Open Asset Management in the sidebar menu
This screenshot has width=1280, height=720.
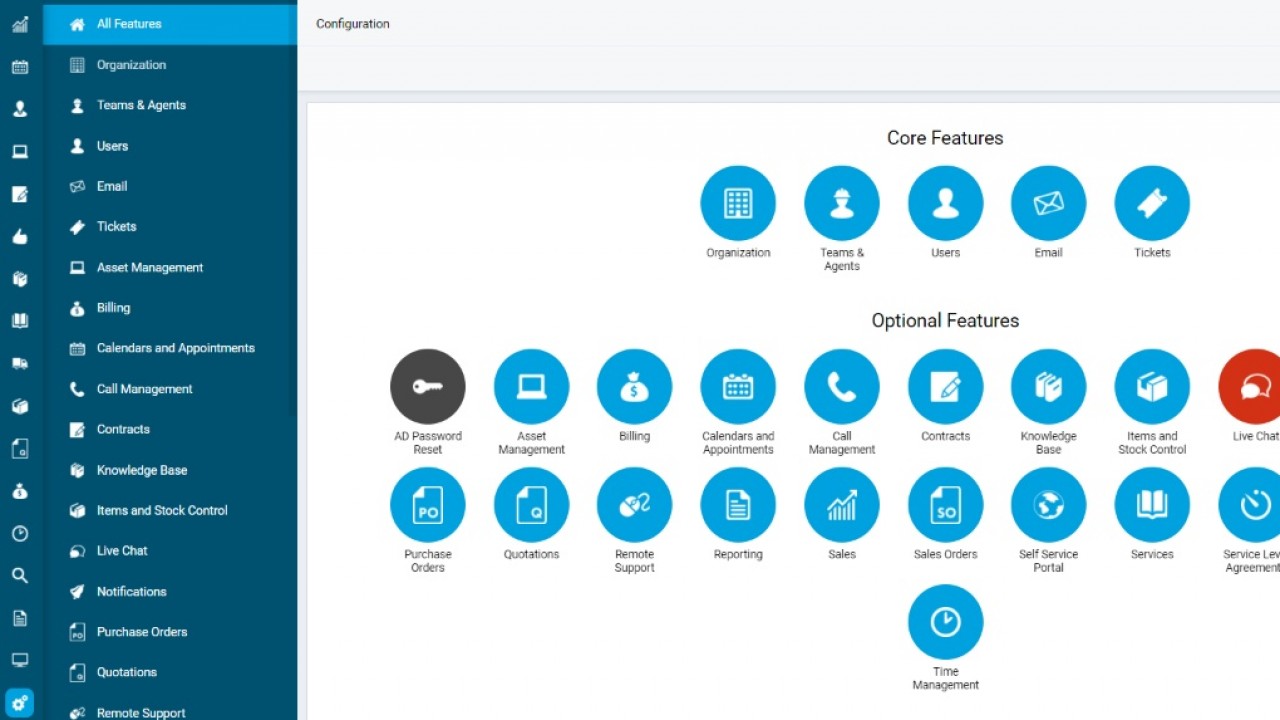150,268
